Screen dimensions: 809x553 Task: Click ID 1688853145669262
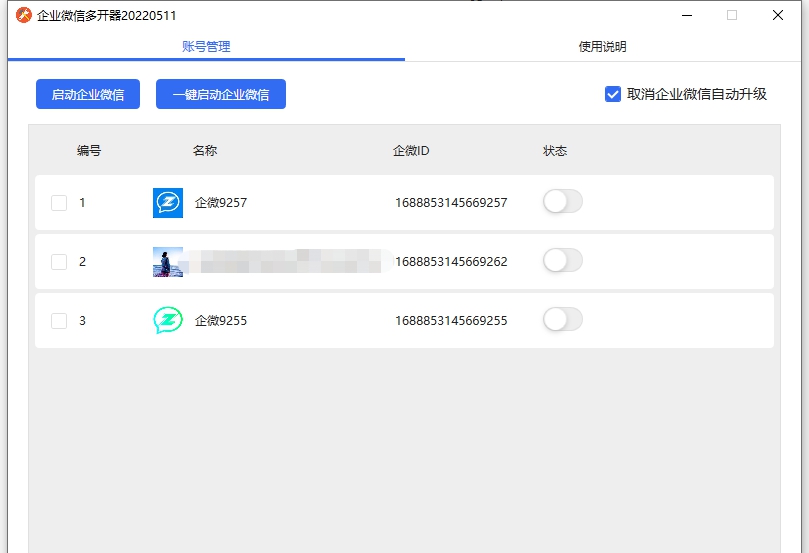click(x=451, y=262)
